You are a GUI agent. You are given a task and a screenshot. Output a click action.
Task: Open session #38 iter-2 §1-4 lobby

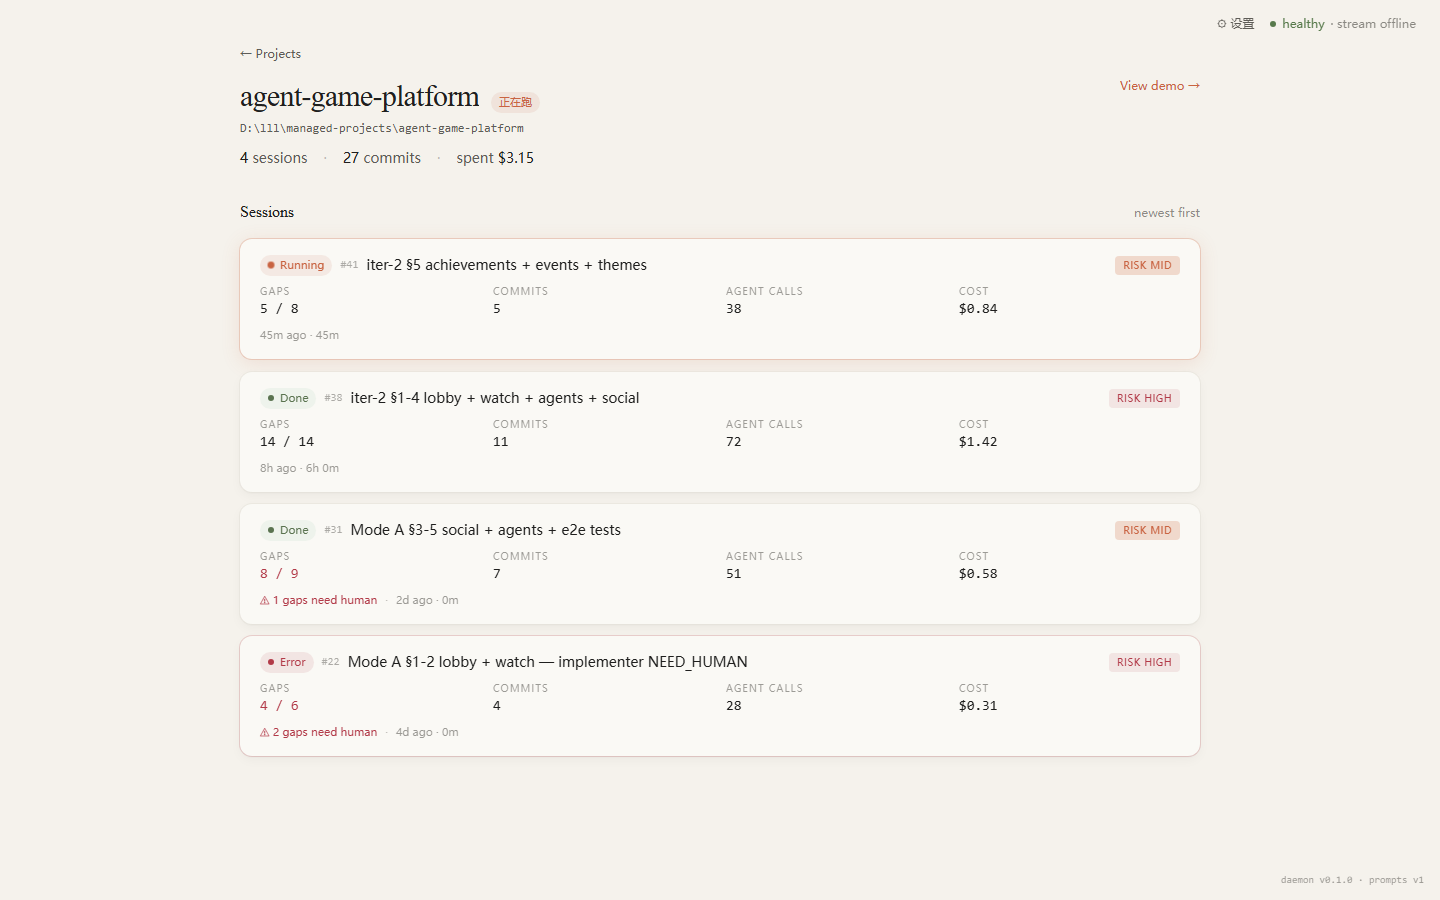pos(720,432)
